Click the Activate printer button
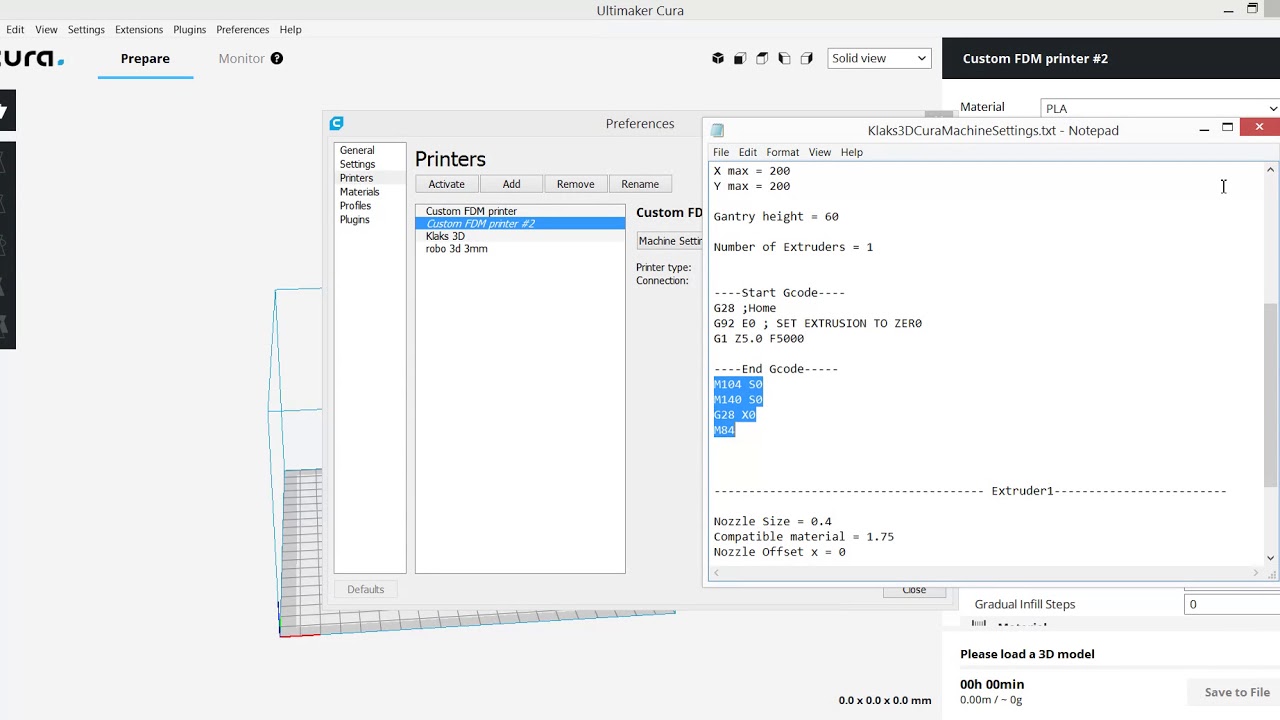 (446, 184)
